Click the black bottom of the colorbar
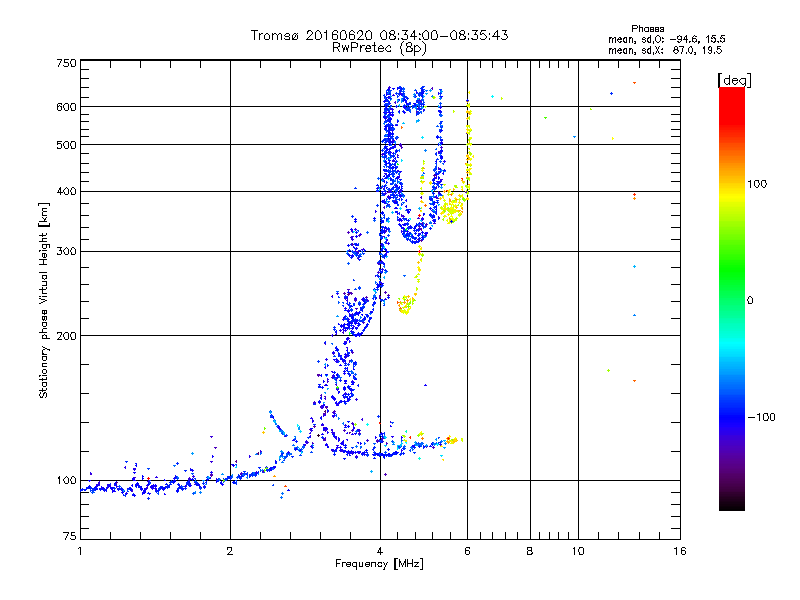Screen dimensions: 800x600 coord(732,503)
